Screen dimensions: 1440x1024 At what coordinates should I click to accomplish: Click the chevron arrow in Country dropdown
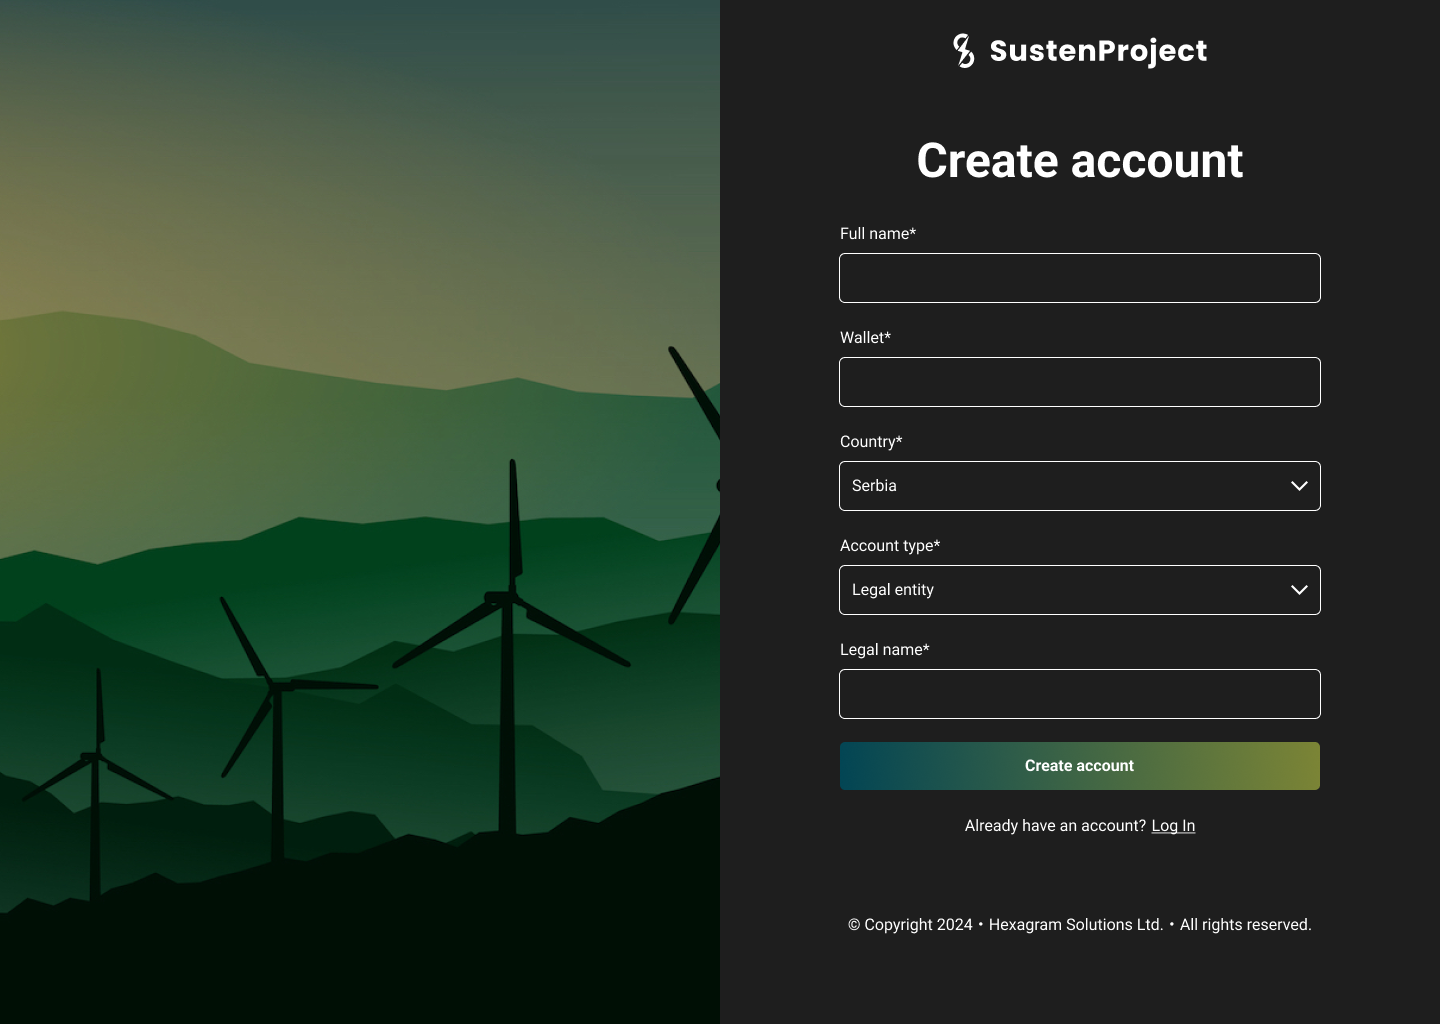tap(1299, 486)
